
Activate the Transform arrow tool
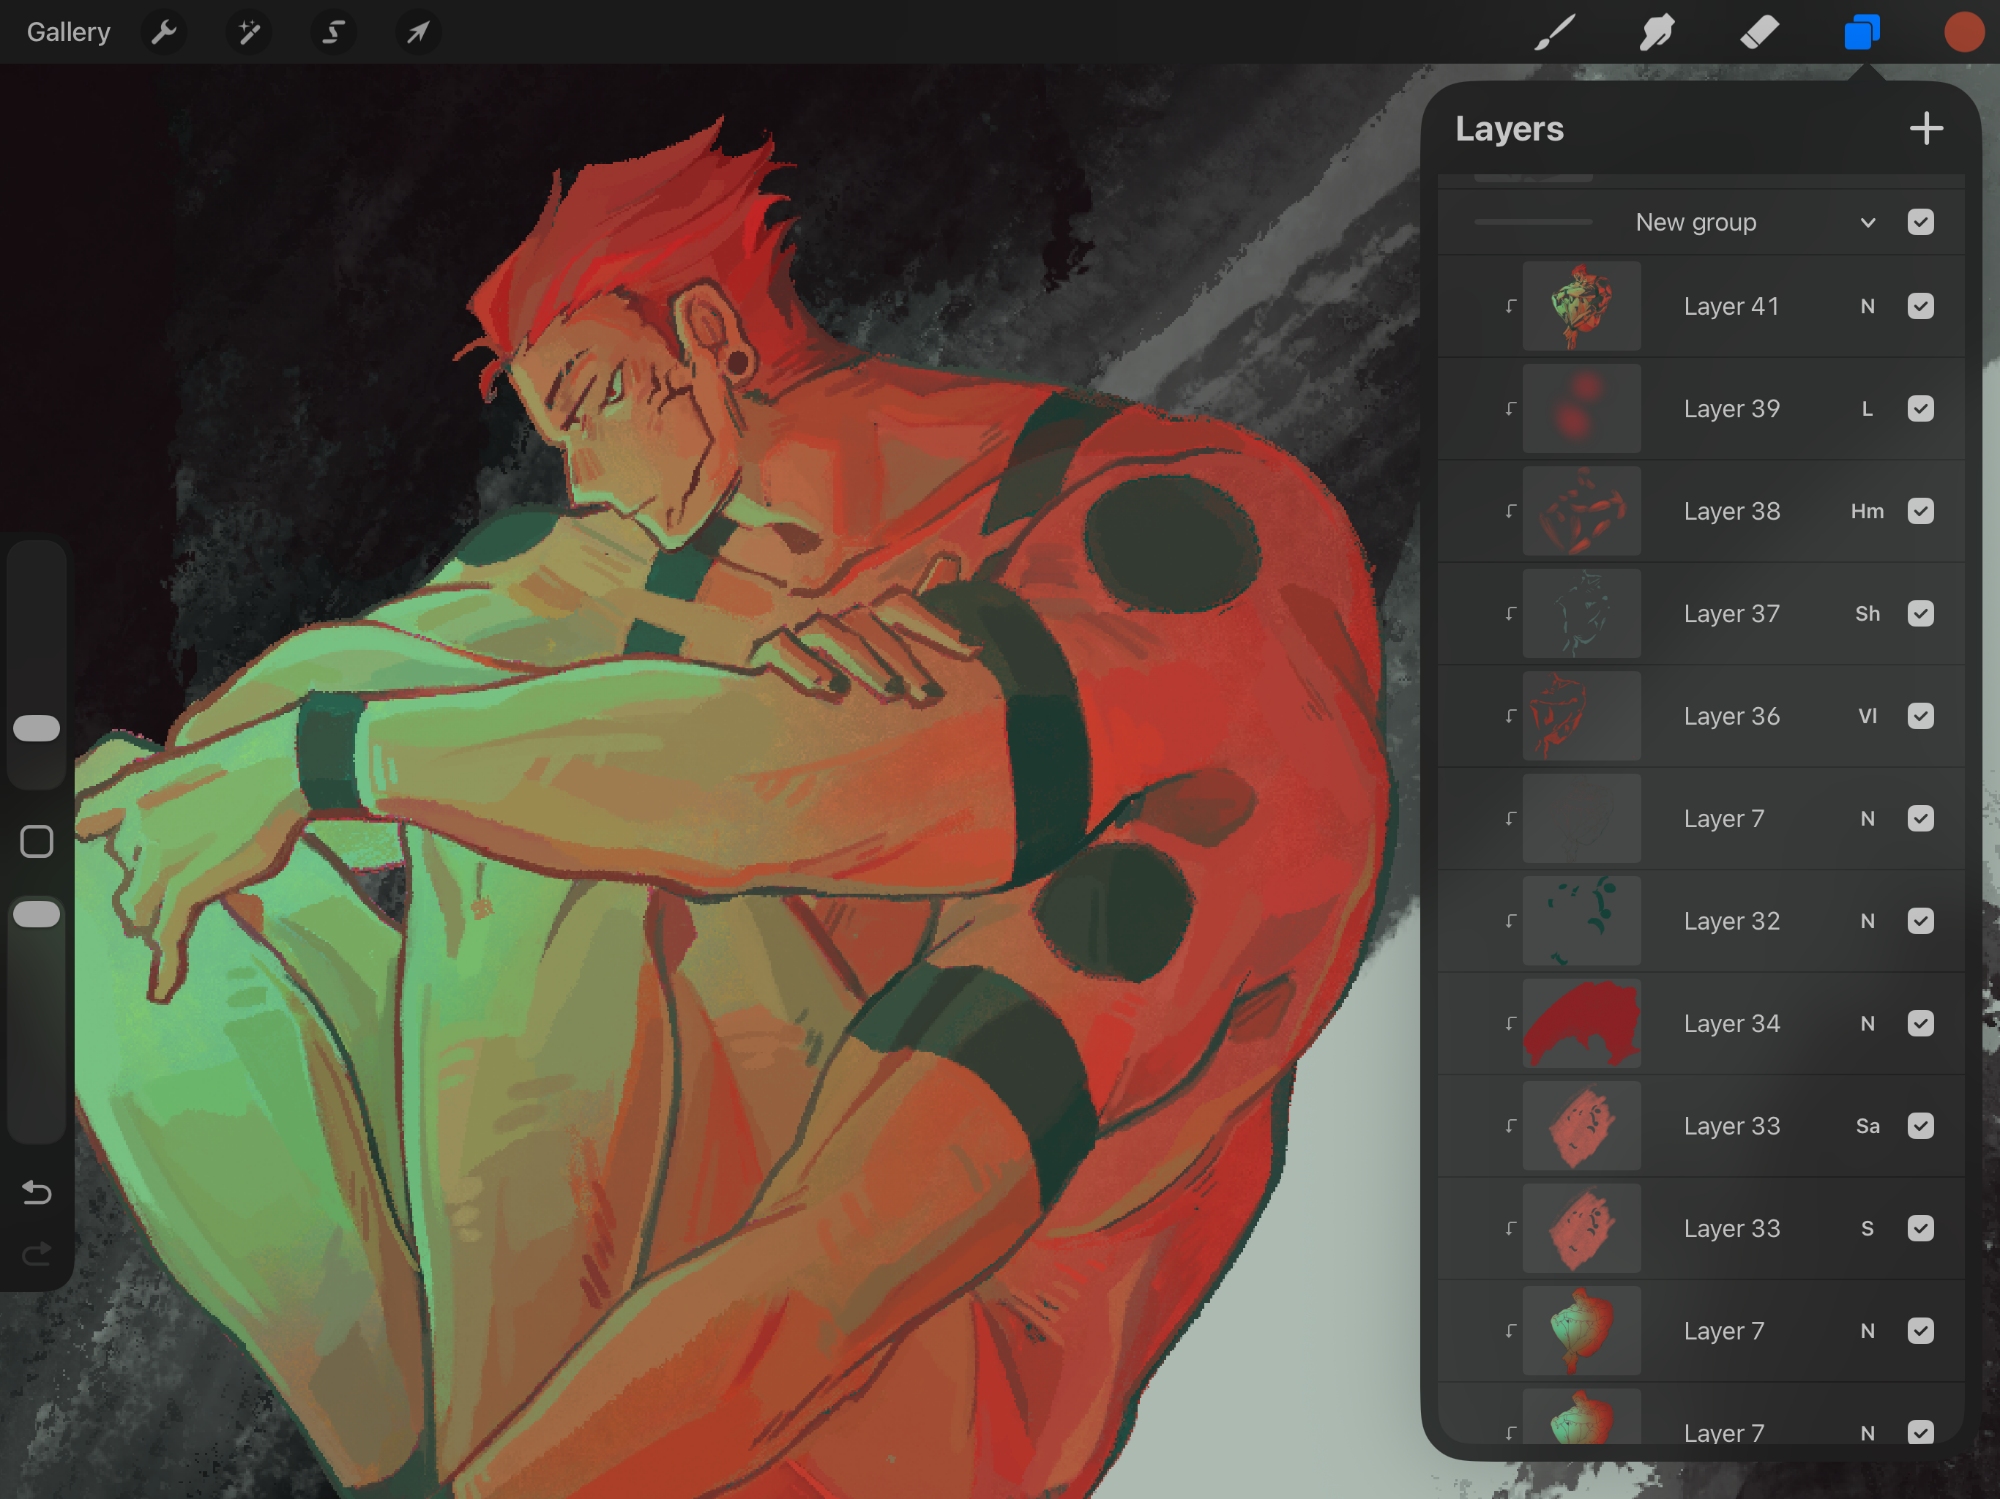418,32
